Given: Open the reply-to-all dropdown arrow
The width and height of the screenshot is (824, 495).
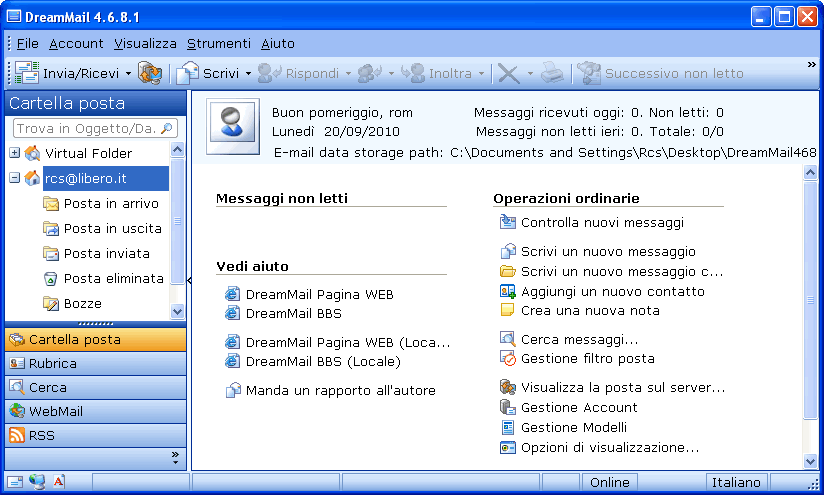Looking at the screenshot, I should tap(391, 74).
